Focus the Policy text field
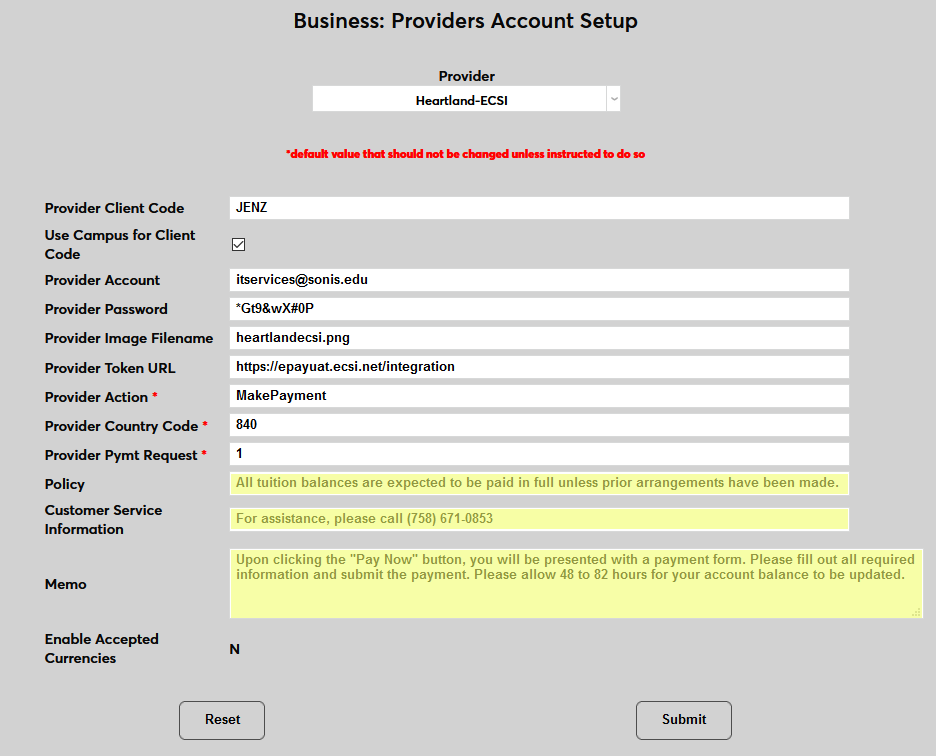 coord(539,483)
